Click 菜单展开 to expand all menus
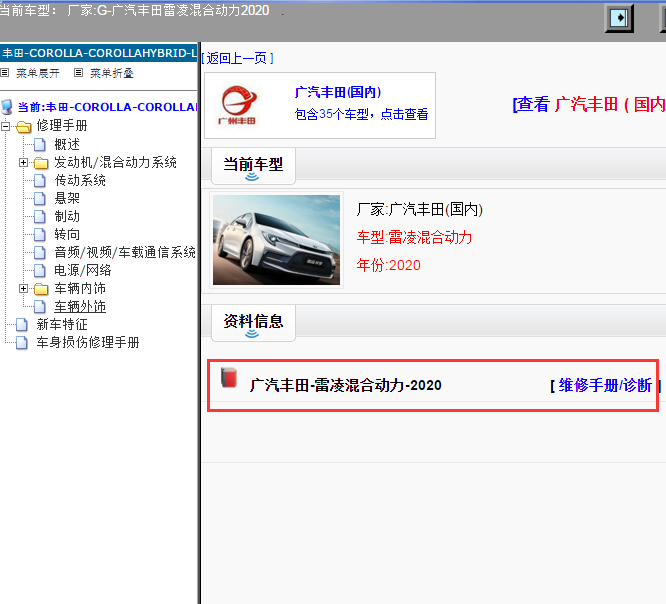 pyautogui.click(x=36, y=73)
